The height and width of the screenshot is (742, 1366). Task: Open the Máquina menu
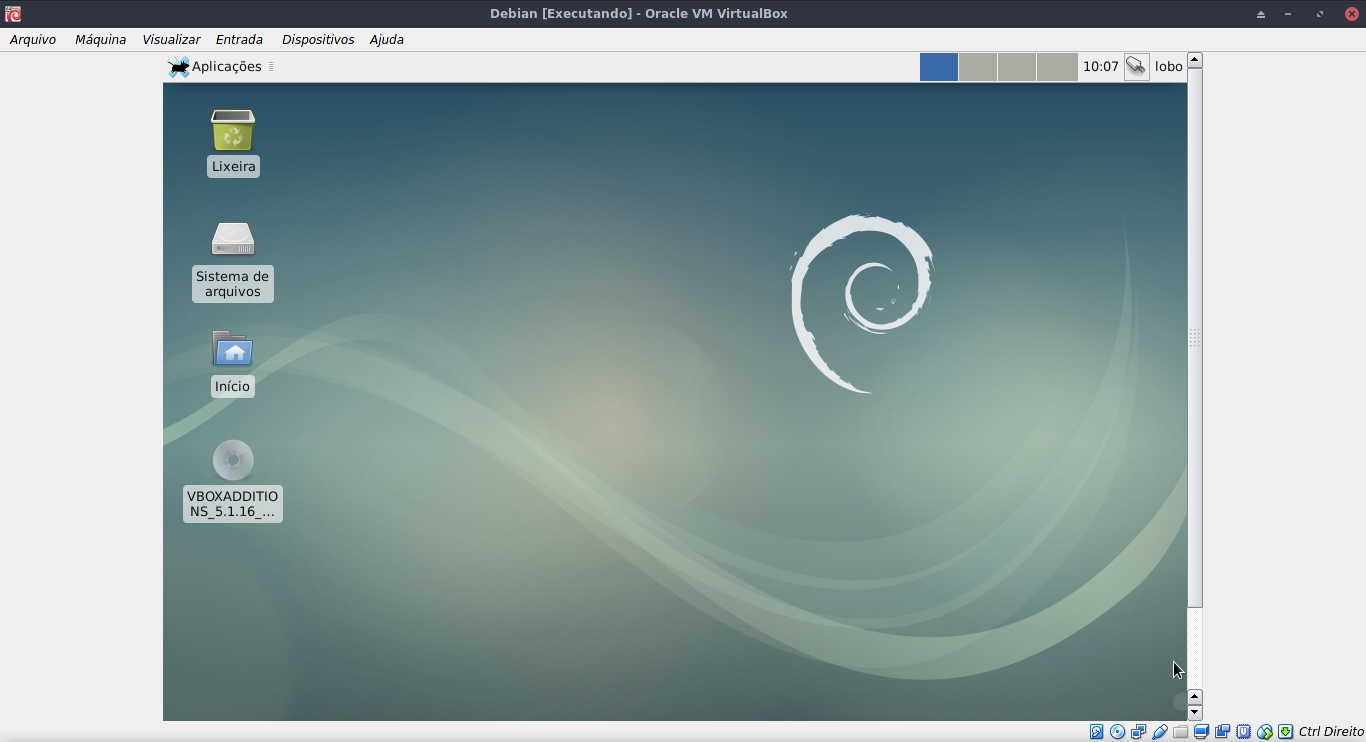100,40
